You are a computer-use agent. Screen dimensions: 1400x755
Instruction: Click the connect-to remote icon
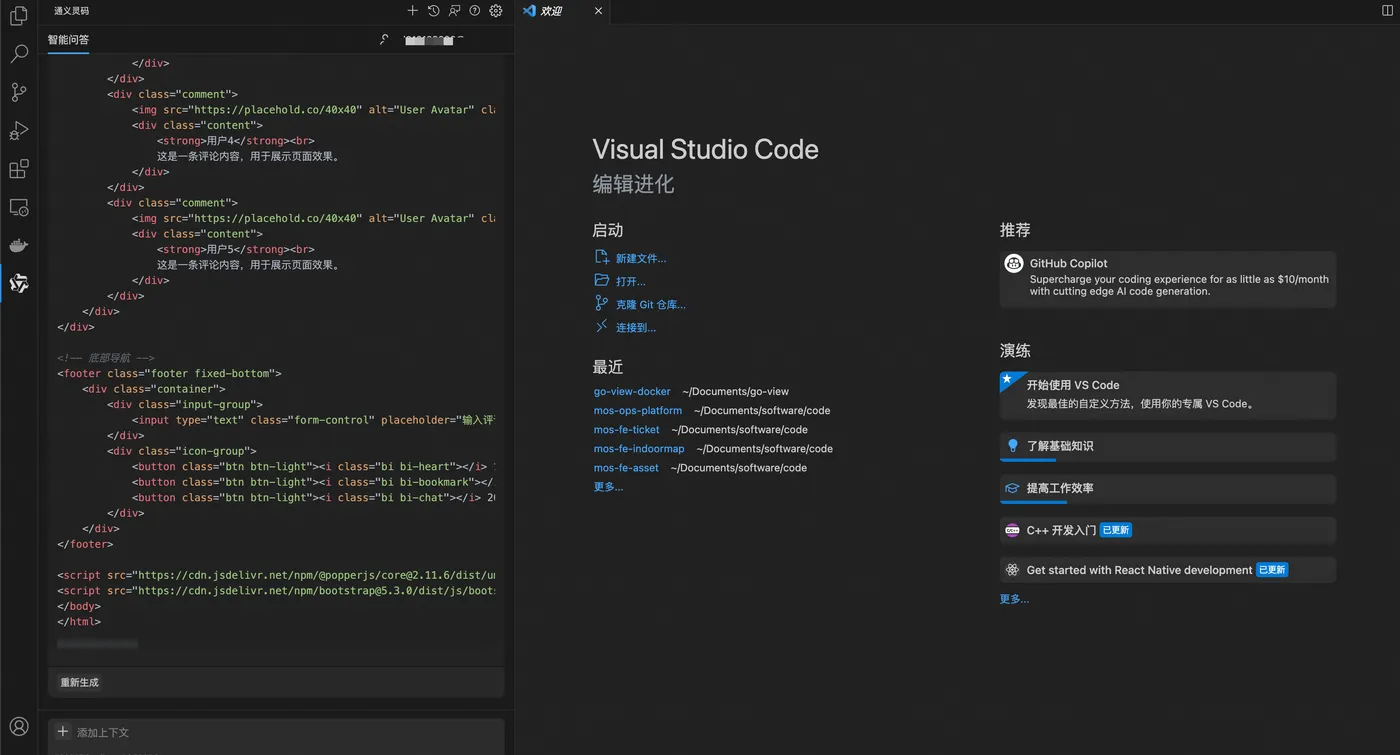click(x=601, y=327)
